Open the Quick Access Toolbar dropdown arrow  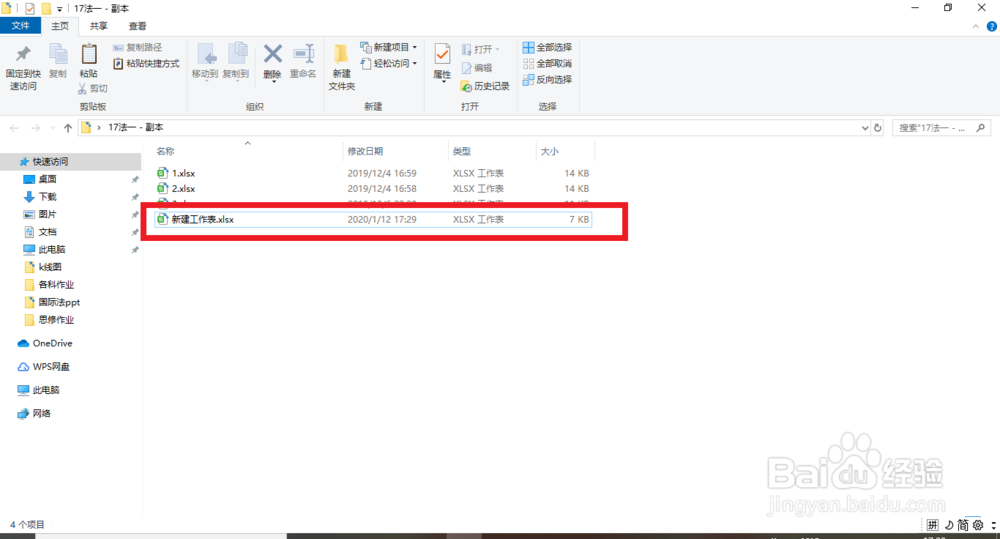59,9
